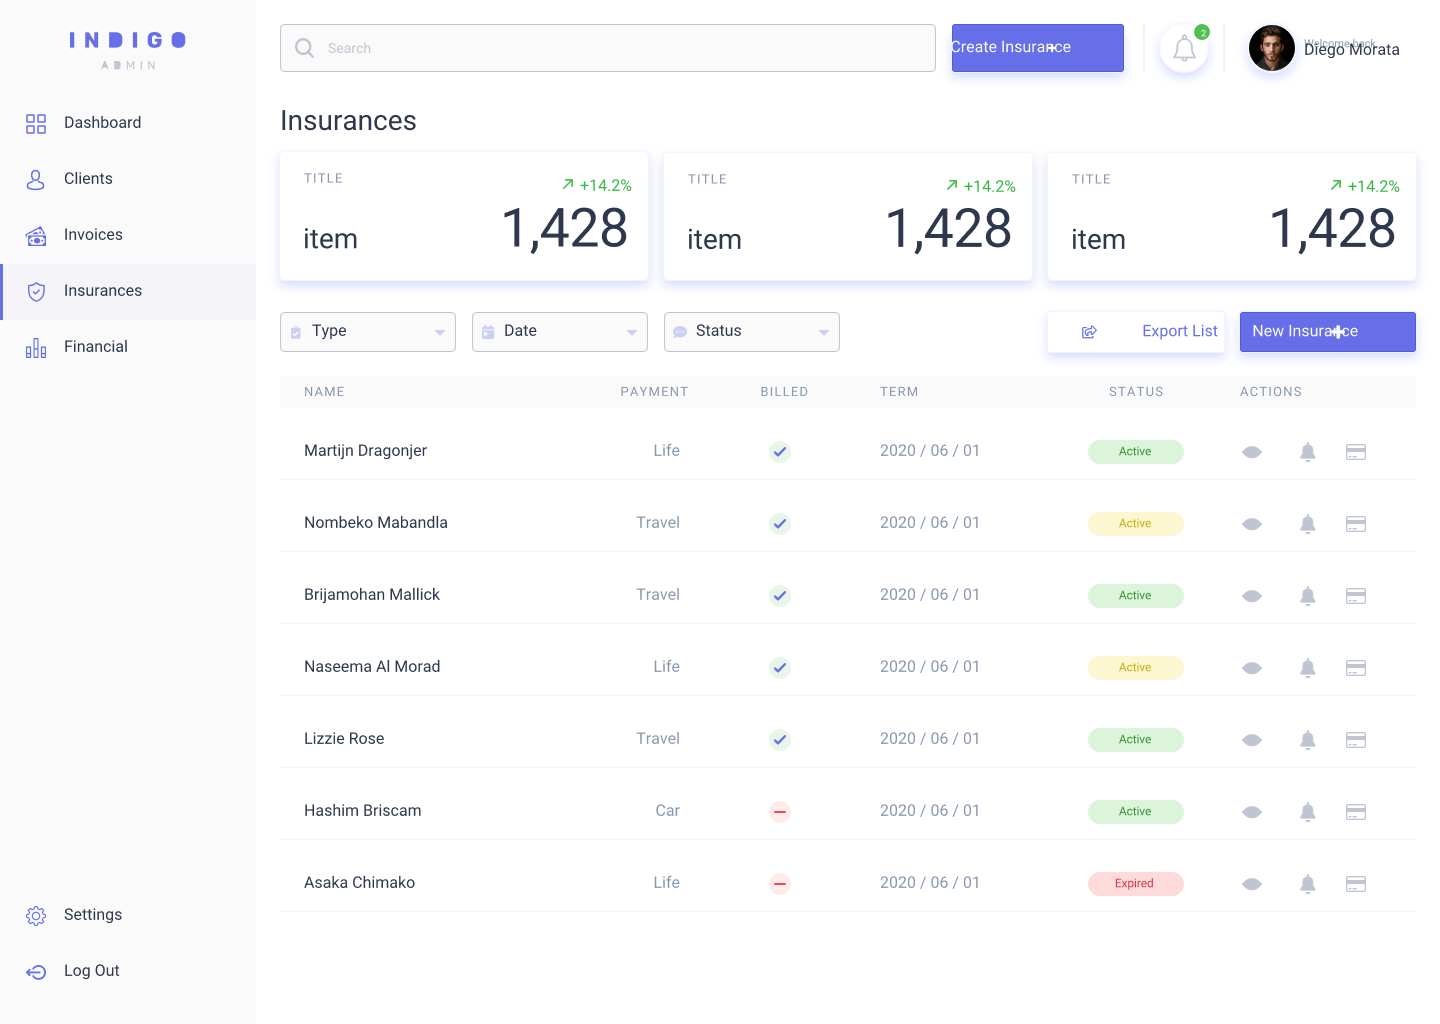Open notifications bell in header
Image resolution: width=1440 pixels, height=1024 pixels.
tap(1184, 48)
